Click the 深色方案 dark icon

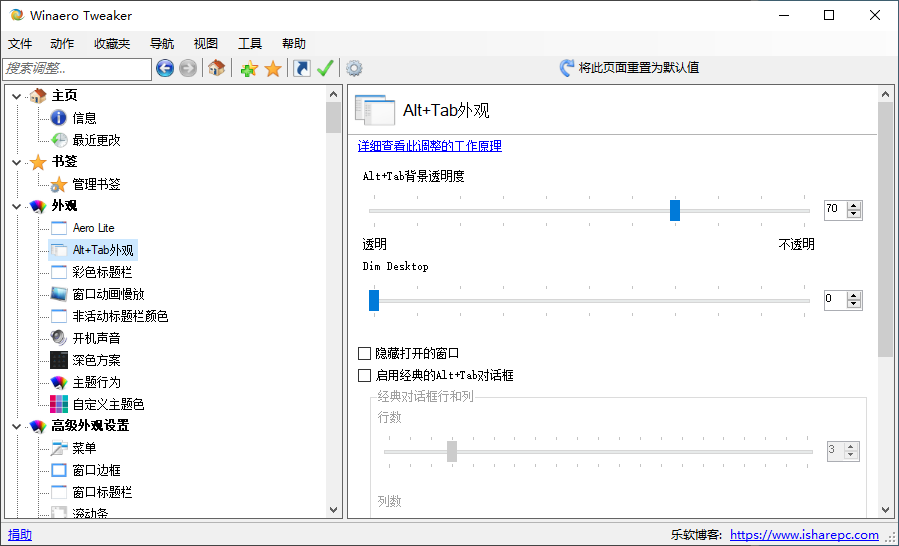point(58,360)
